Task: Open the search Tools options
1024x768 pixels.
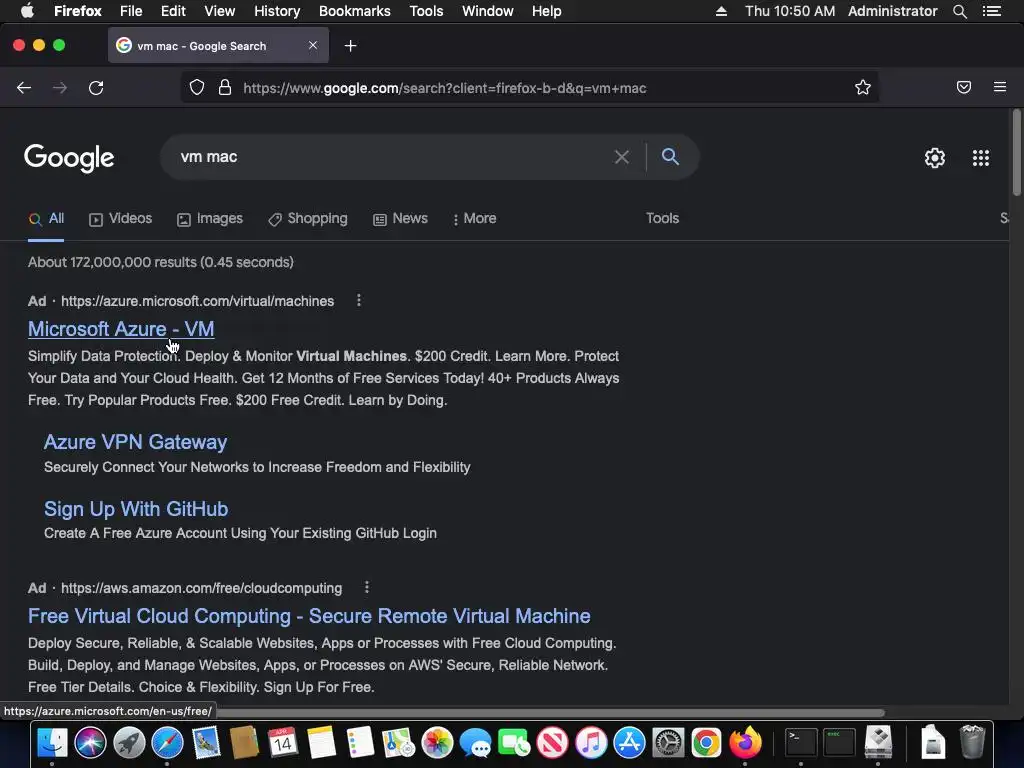Action: [662, 219]
